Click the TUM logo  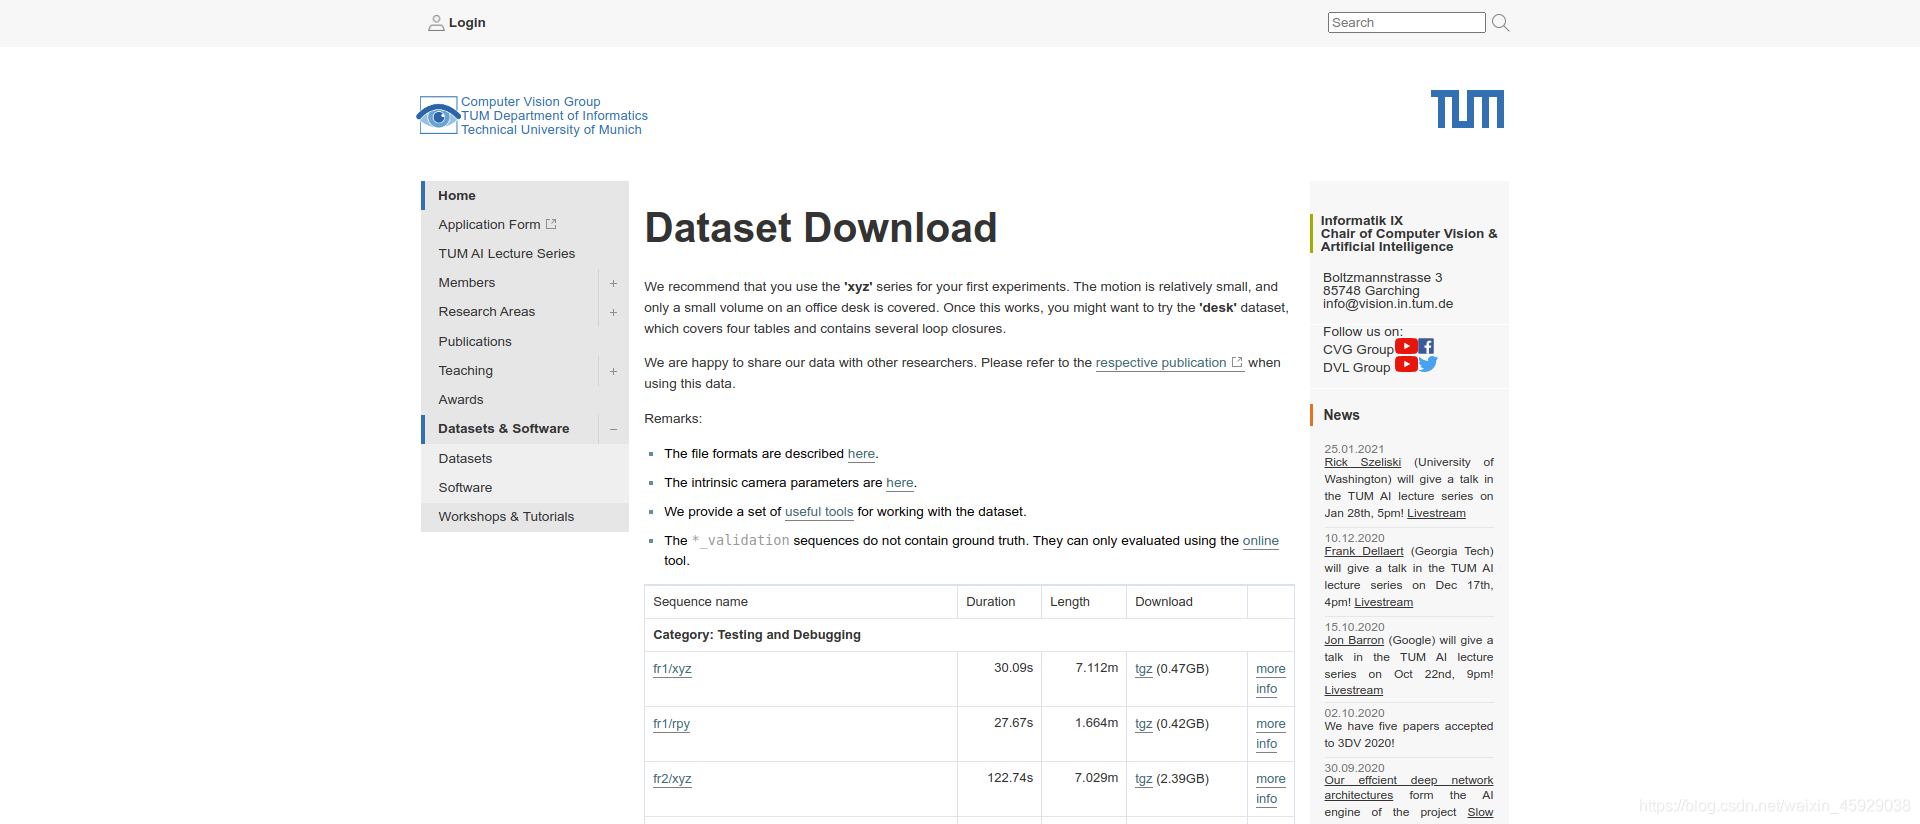point(1467,109)
